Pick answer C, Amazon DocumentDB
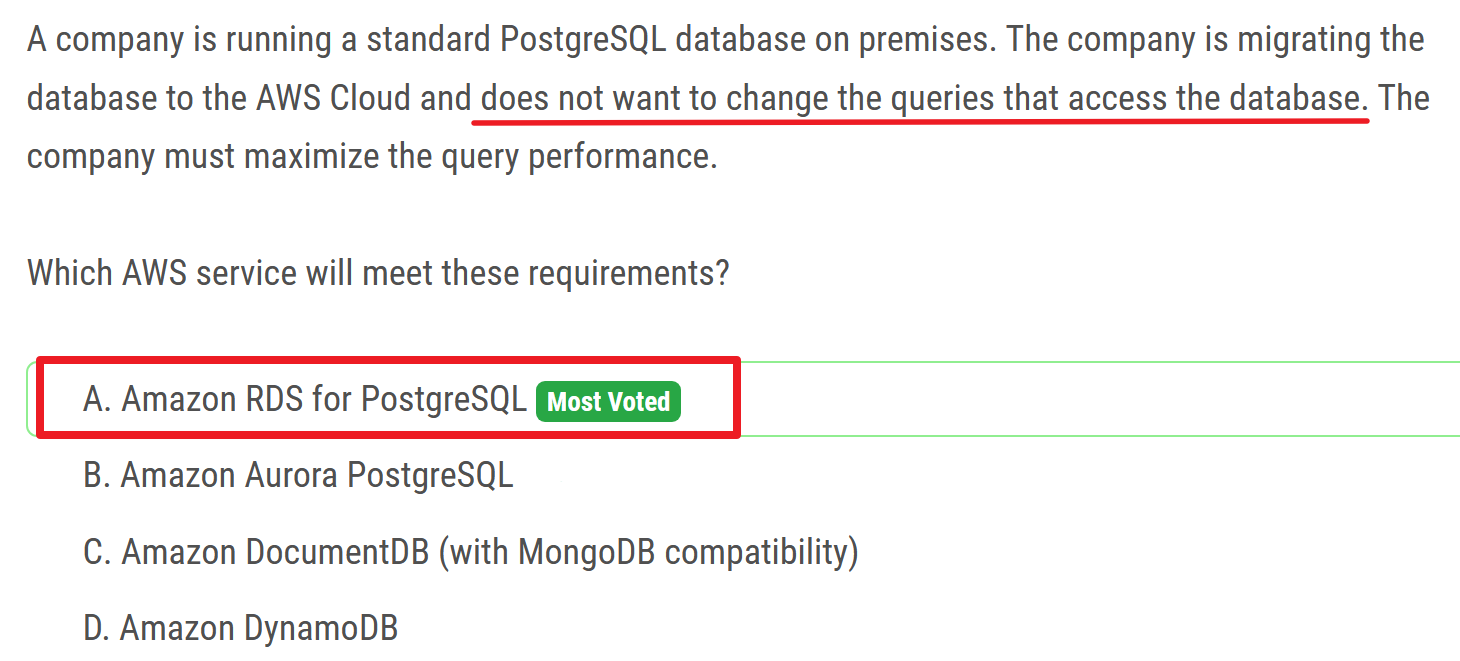This screenshot has width=1460, height=661. [470, 552]
